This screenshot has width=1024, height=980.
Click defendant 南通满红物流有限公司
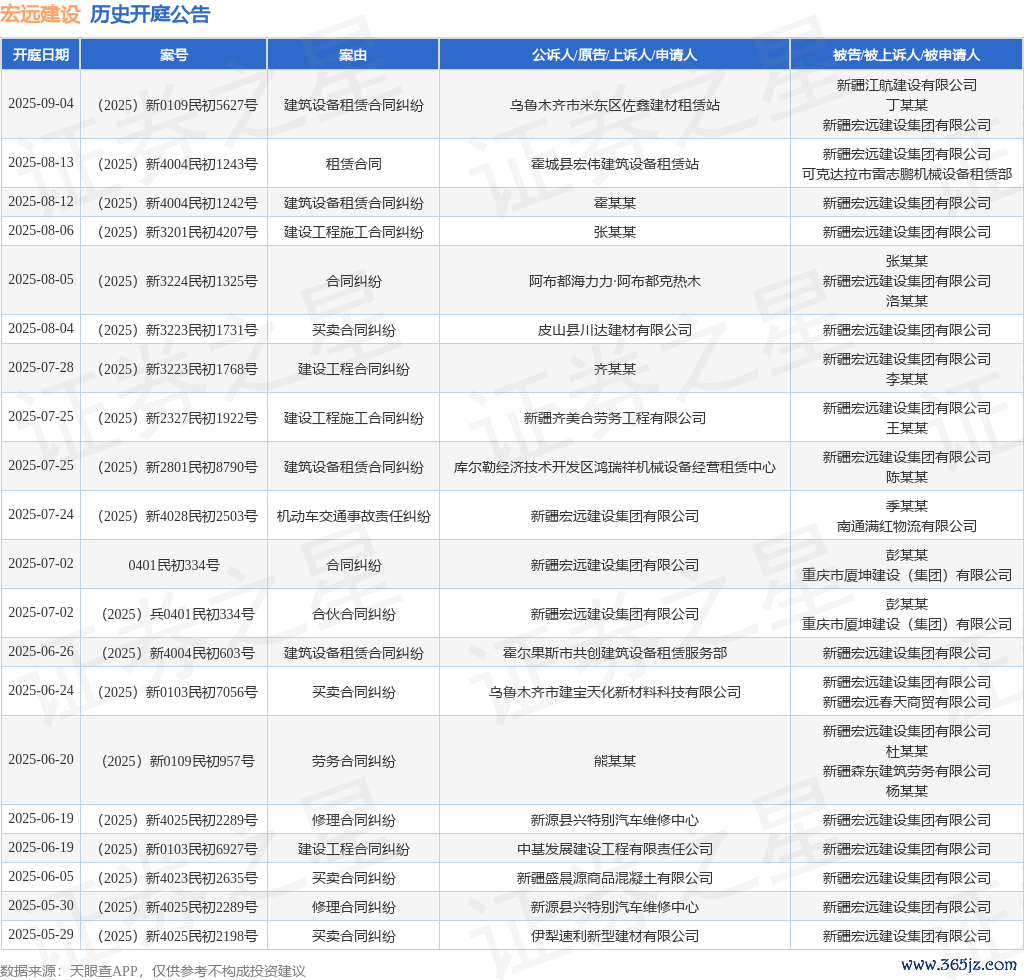click(906, 526)
